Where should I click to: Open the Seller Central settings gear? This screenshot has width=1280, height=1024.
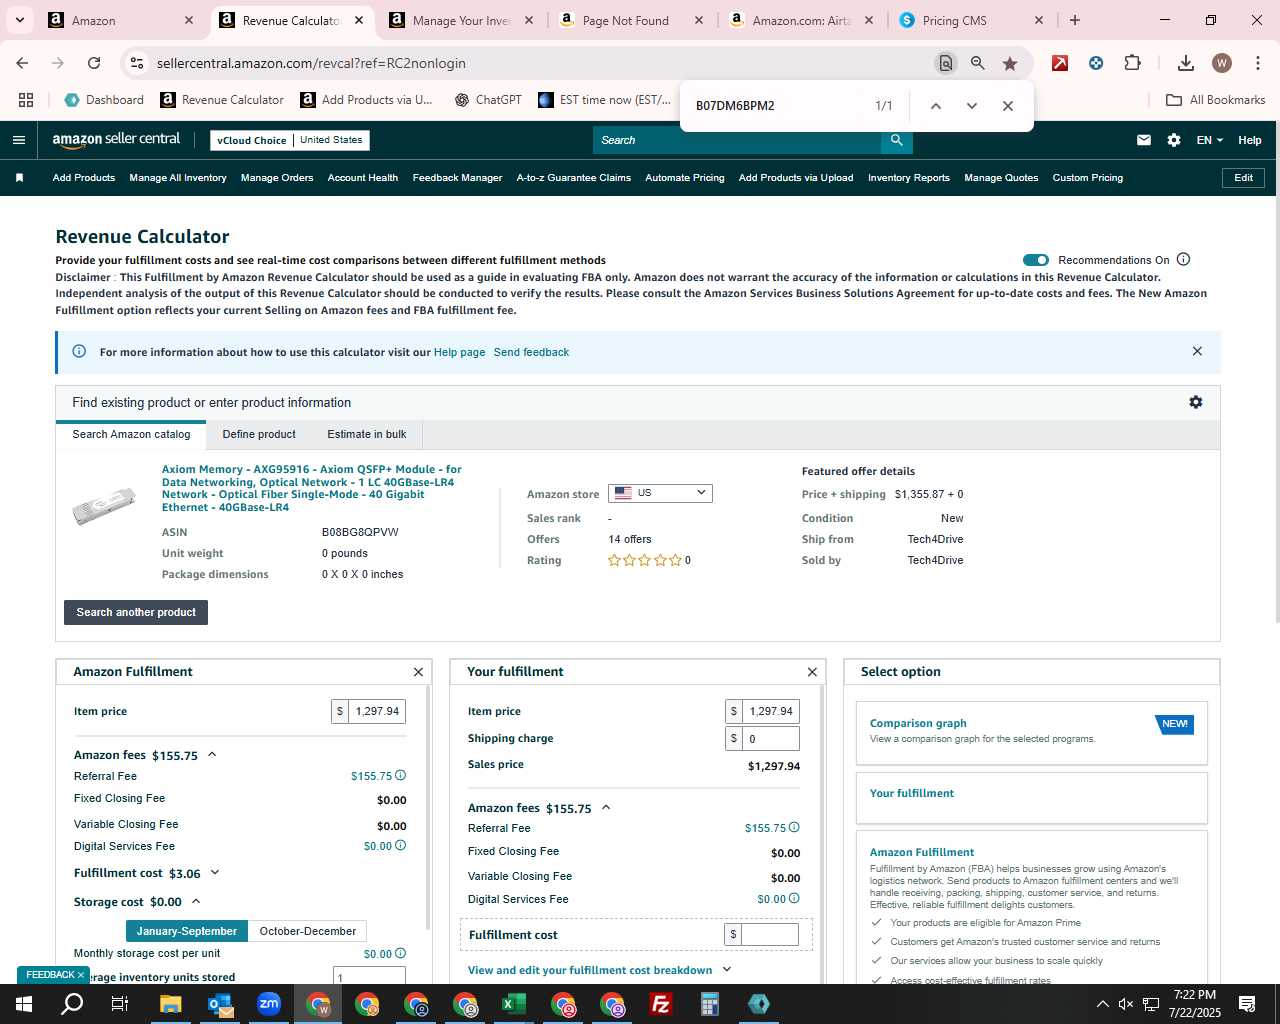click(x=1174, y=140)
